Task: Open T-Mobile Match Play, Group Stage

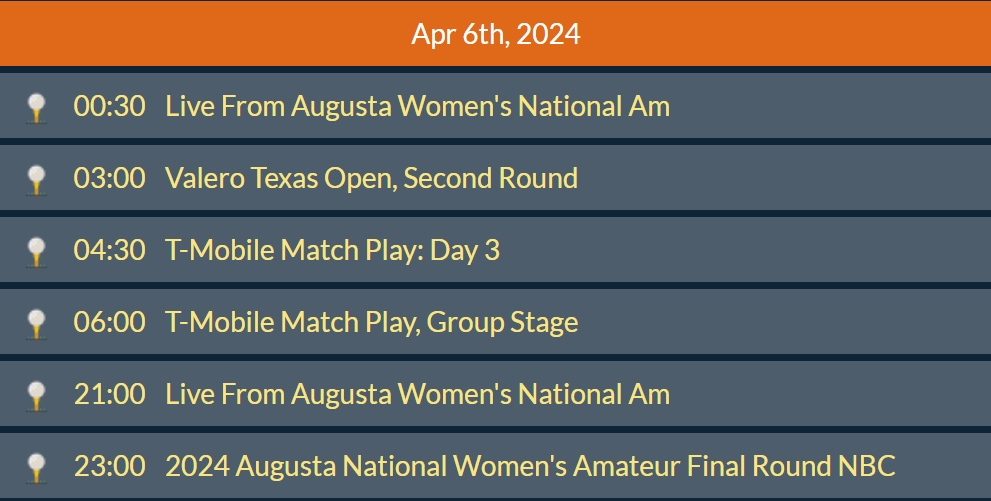Action: (x=372, y=322)
